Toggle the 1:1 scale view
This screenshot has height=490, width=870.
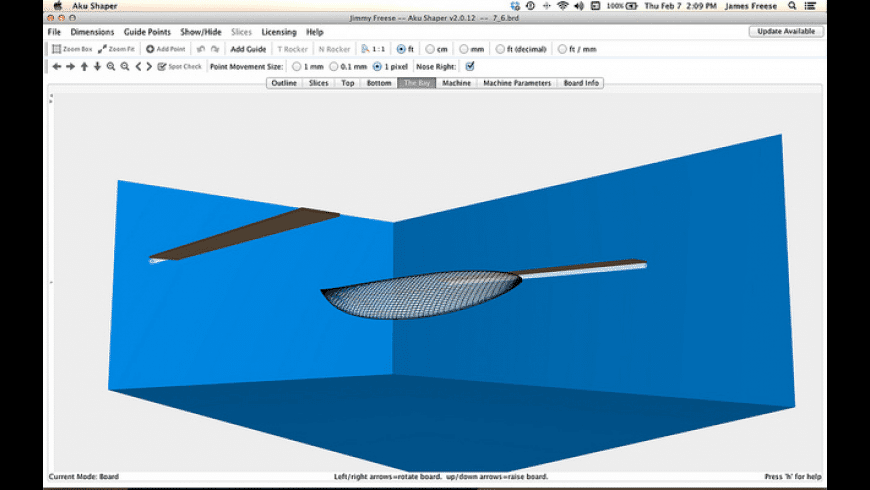pos(372,49)
